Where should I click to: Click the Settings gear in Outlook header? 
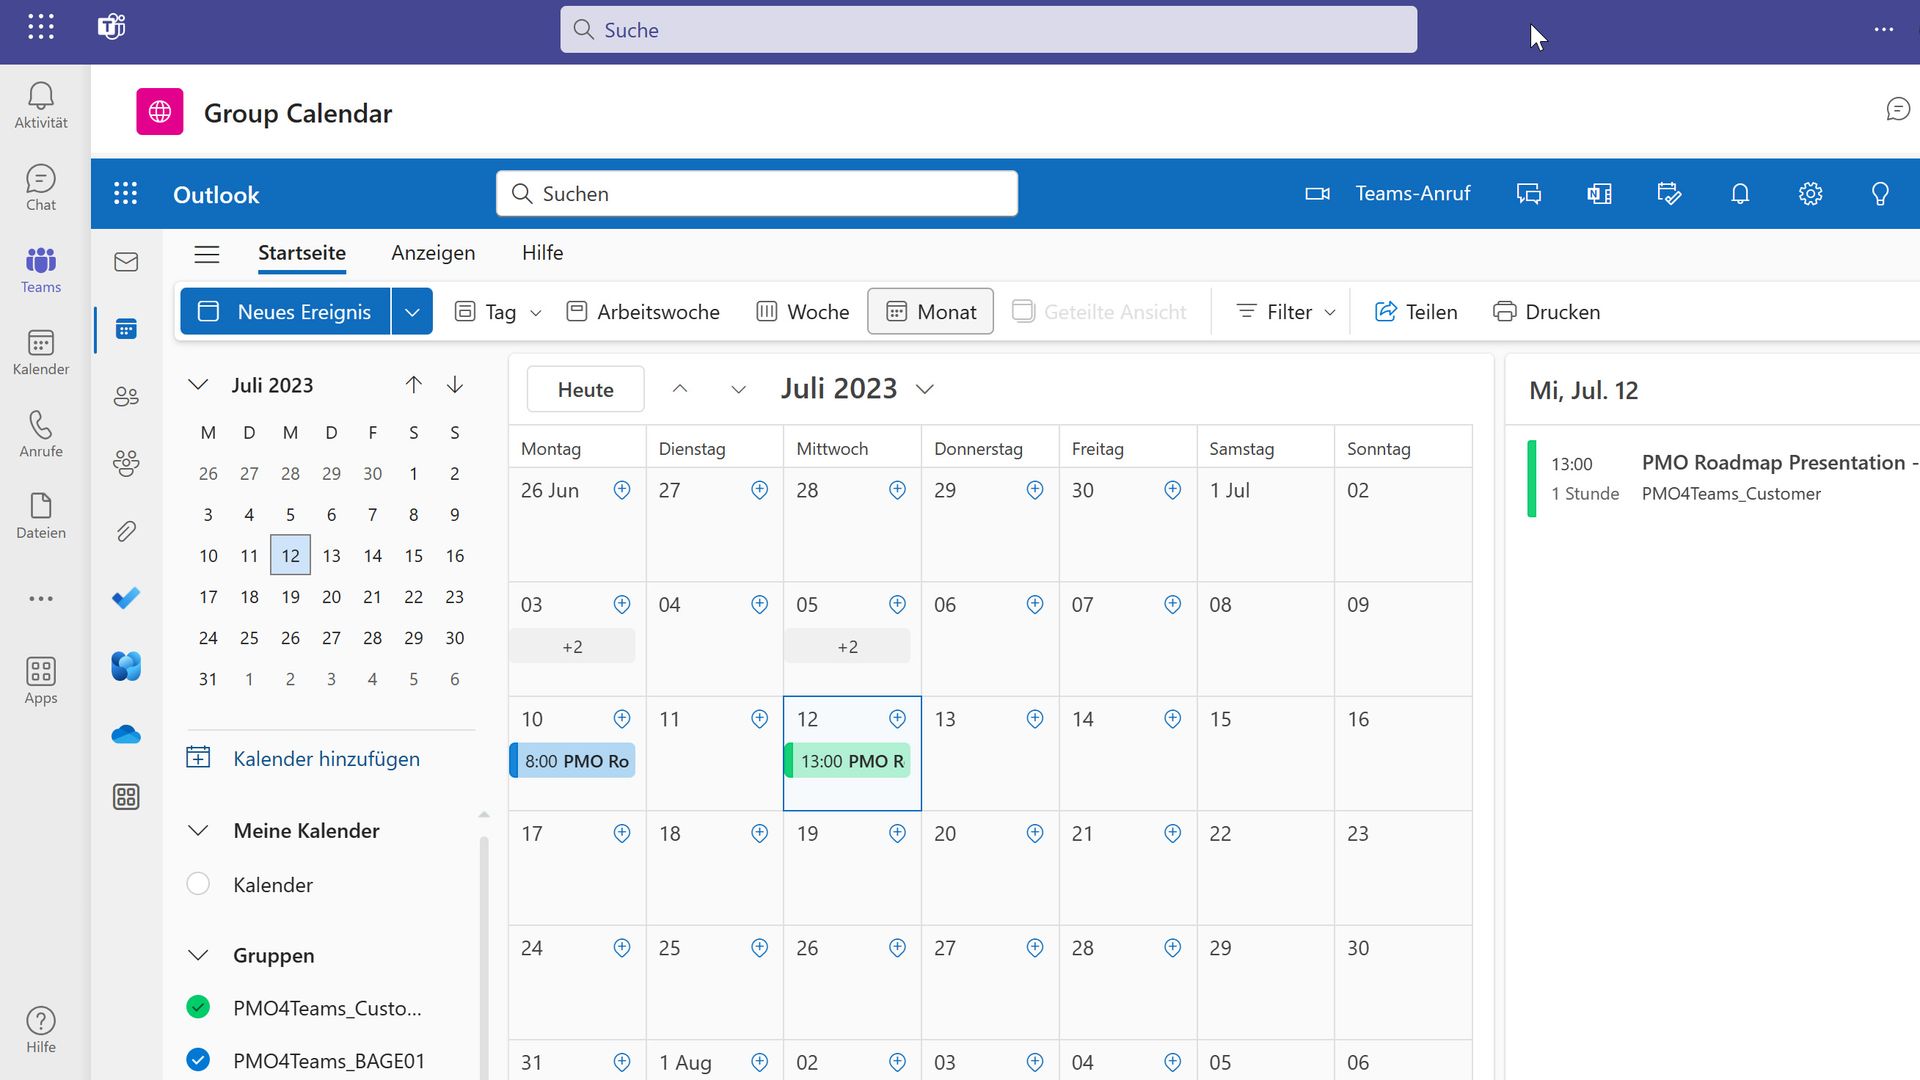(x=1810, y=194)
